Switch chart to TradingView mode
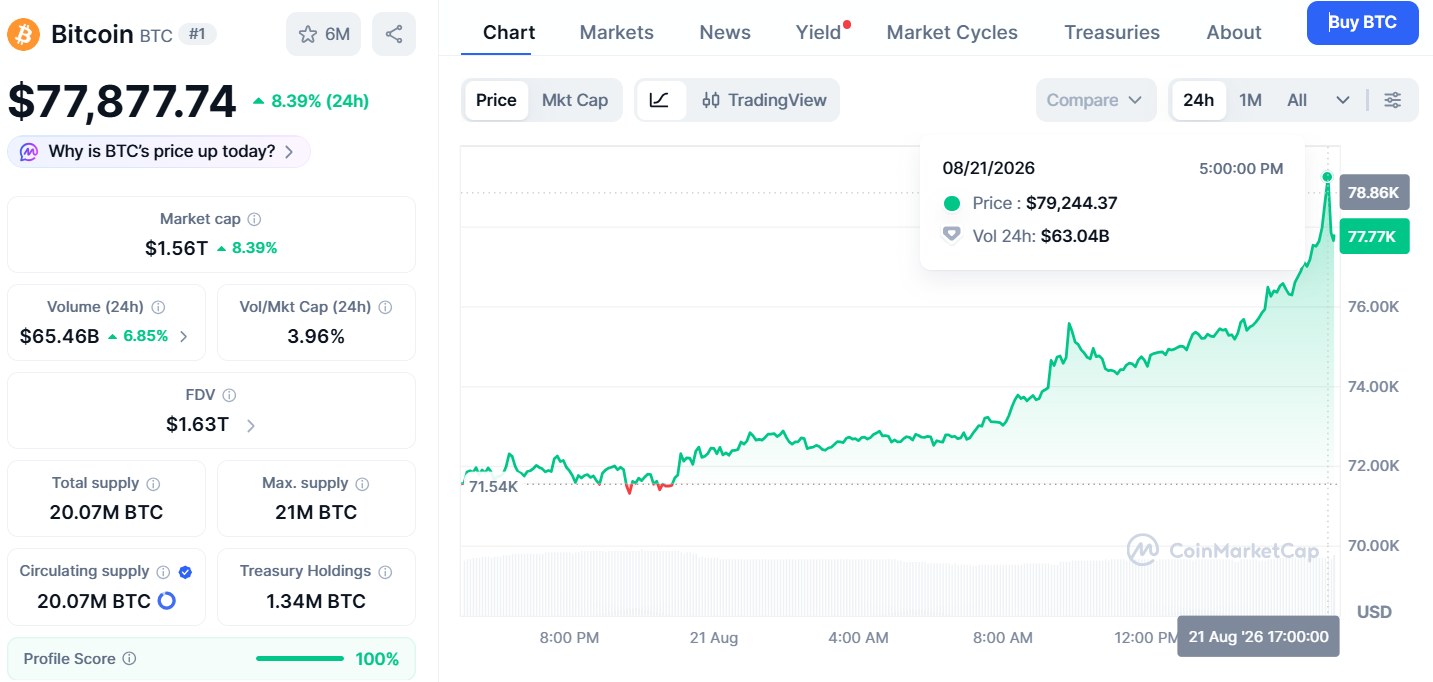This screenshot has height=682, width=1433. (765, 100)
